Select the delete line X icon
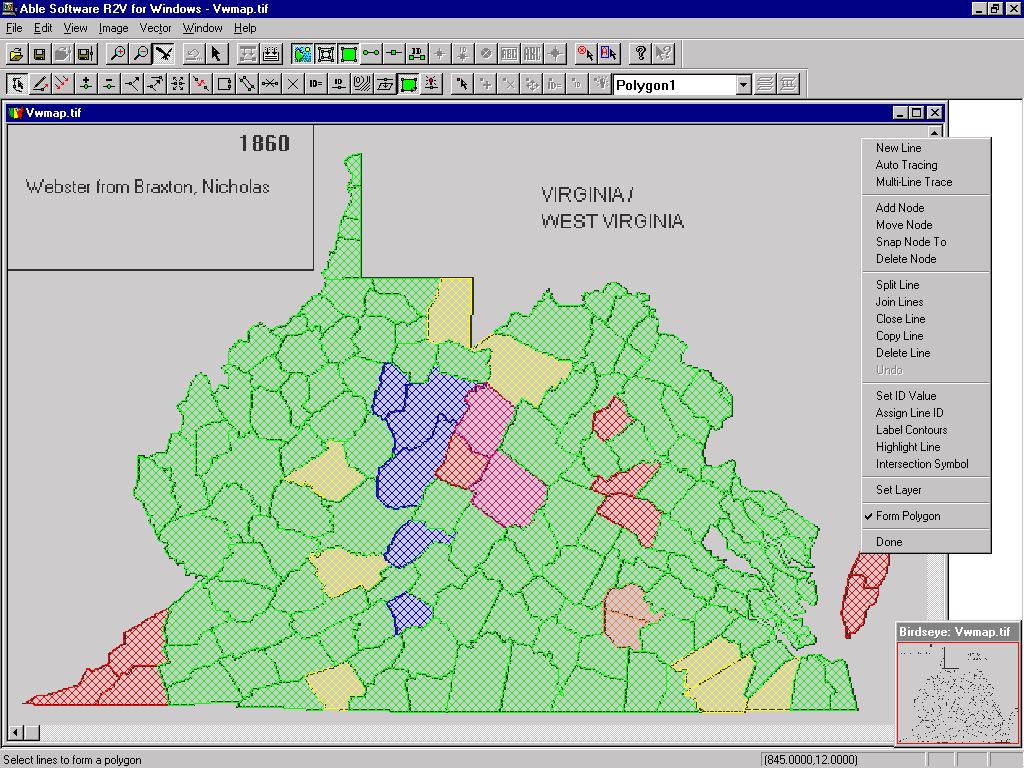This screenshot has width=1024, height=768. click(x=295, y=83)
